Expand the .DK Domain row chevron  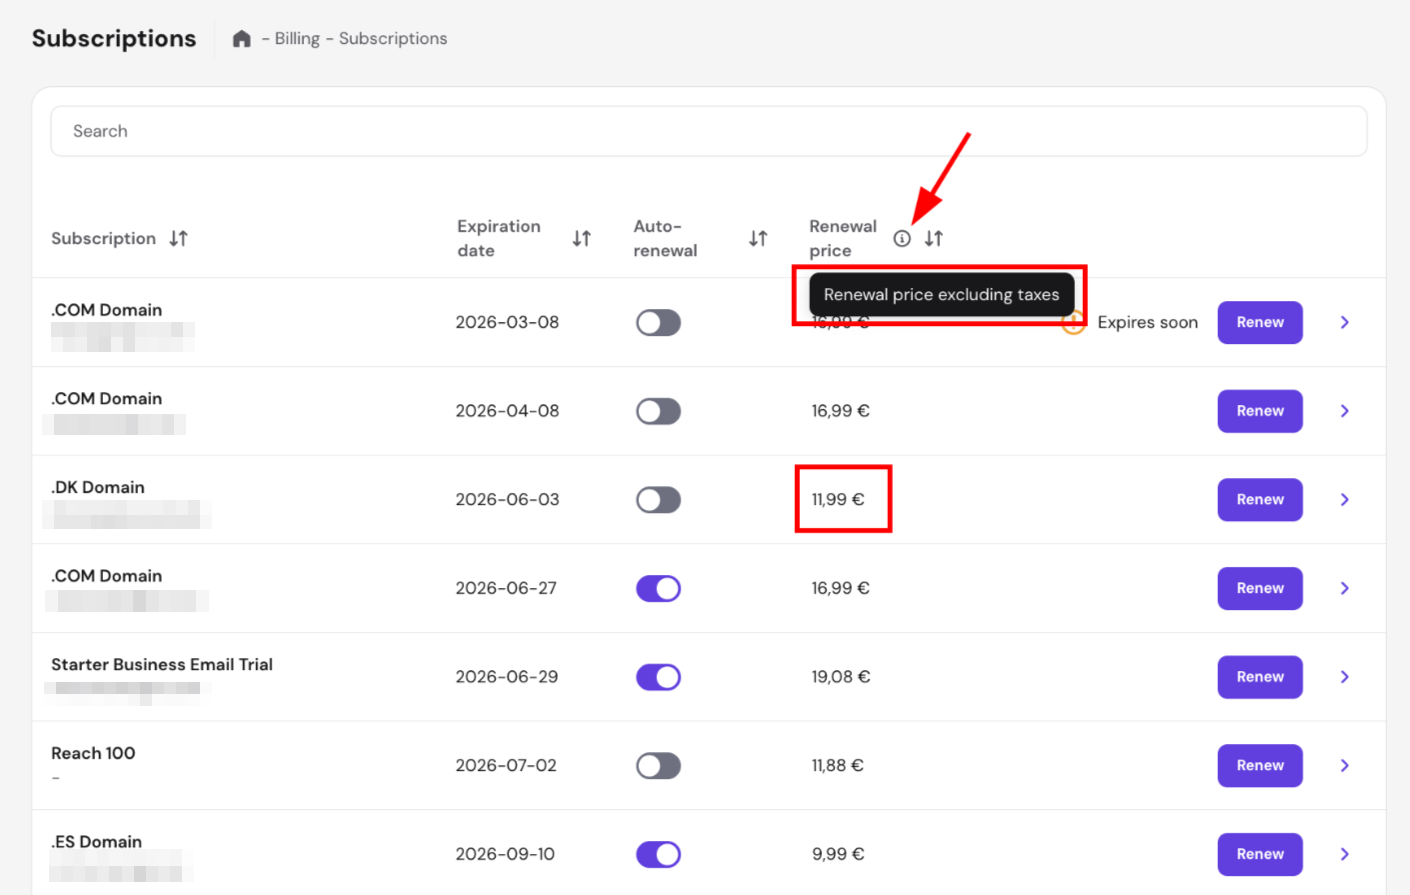(1344, 500)
